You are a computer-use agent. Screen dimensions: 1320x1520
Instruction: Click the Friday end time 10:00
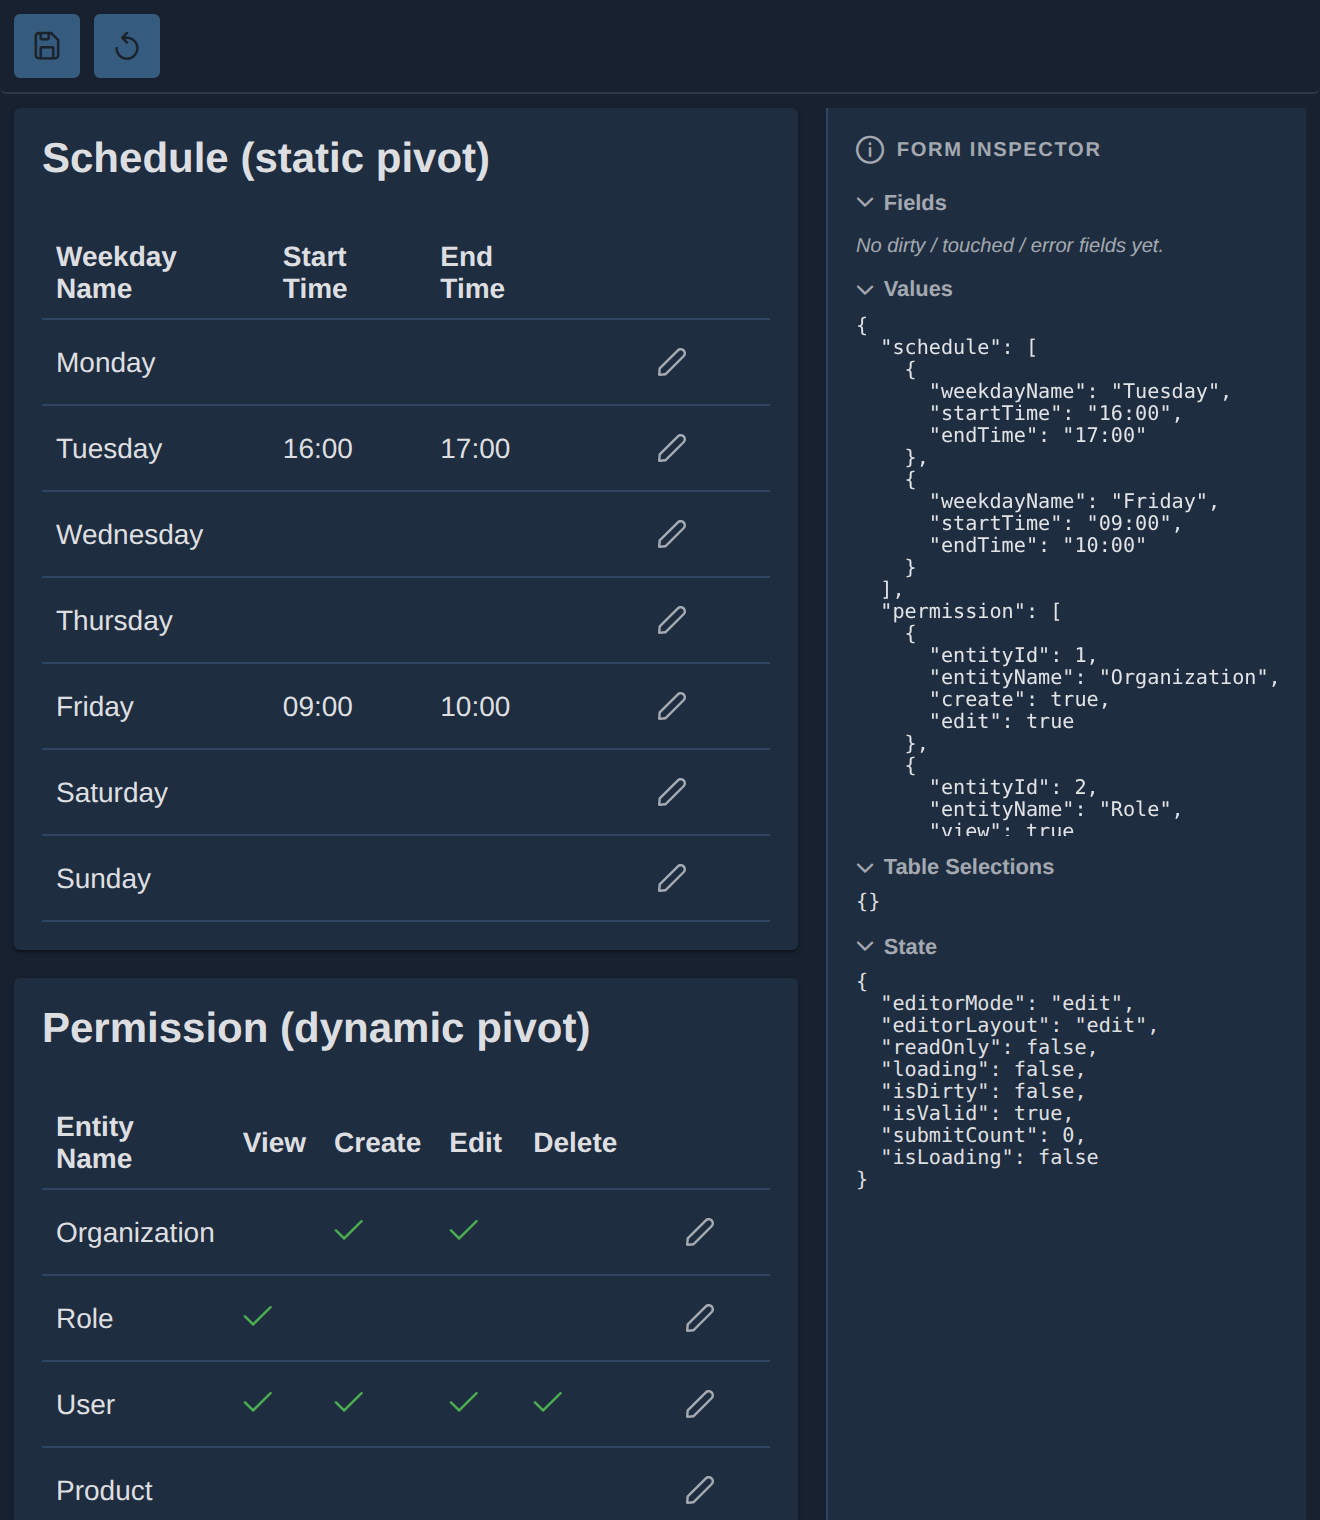coord(475,706)
